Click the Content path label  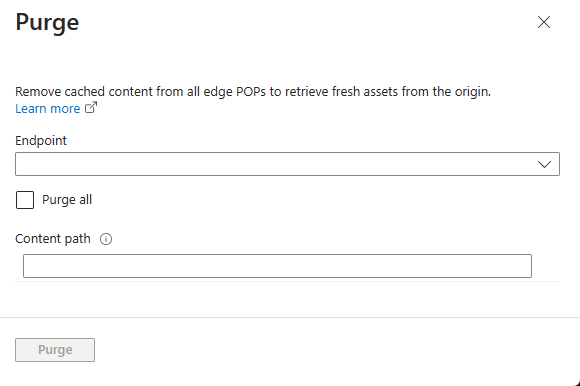53,239
